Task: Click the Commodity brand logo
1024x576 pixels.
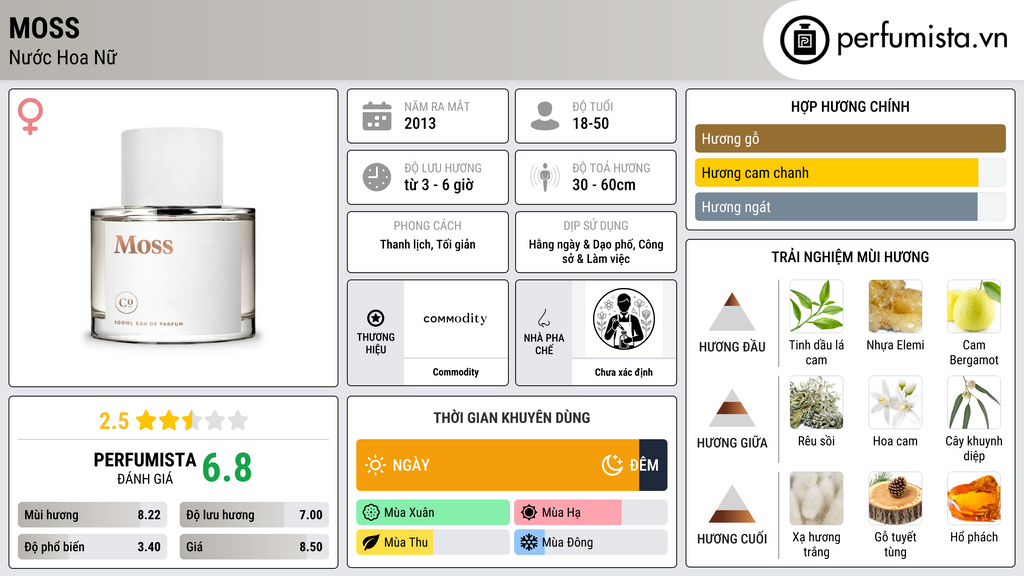Action: (455, 319)
